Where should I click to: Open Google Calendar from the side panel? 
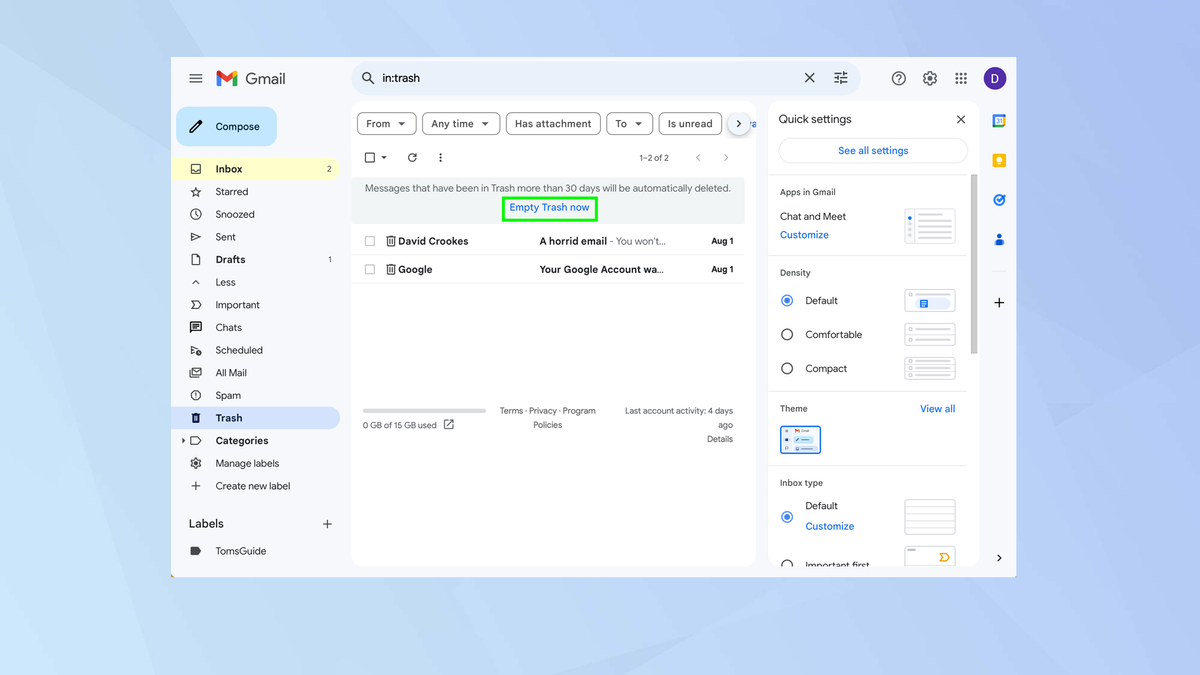(998, 120)
